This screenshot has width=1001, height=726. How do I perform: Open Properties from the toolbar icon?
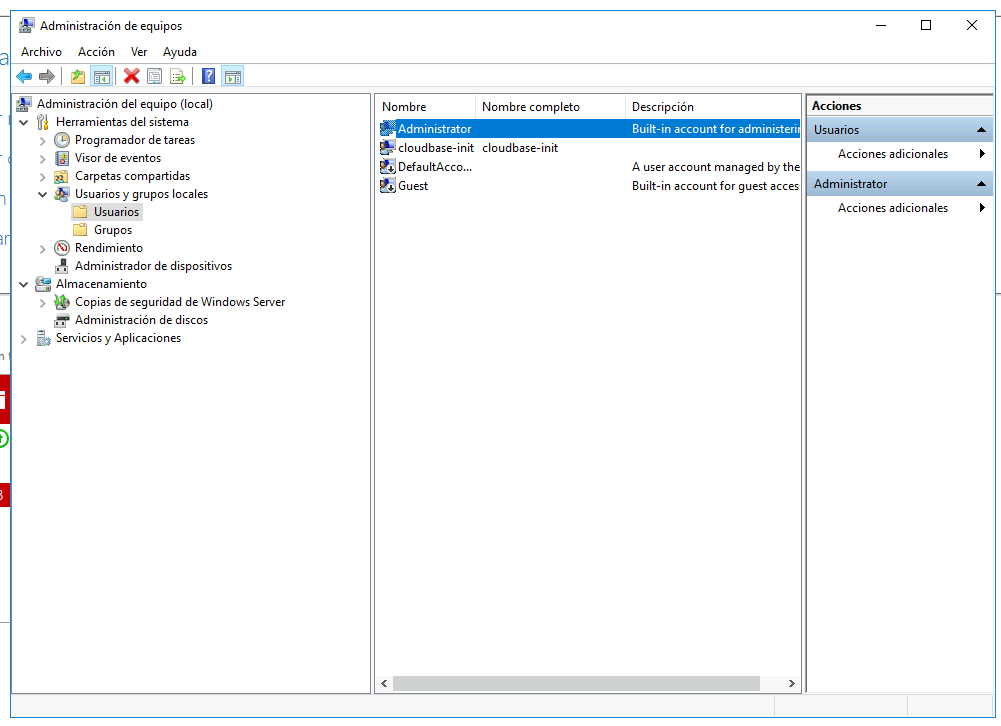[154, 77]
